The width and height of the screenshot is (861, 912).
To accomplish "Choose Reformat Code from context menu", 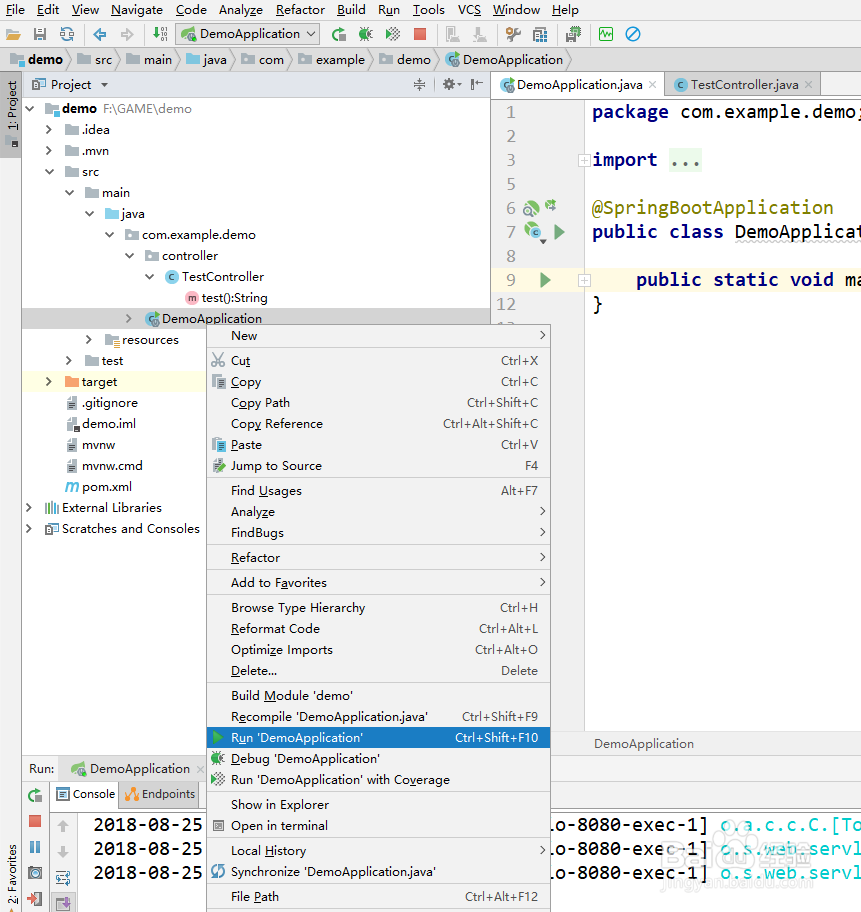I will (x=378, y=629).
